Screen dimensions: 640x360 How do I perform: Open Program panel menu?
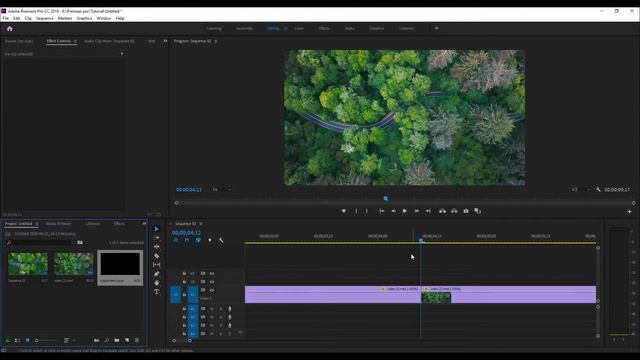pos(216,41)
